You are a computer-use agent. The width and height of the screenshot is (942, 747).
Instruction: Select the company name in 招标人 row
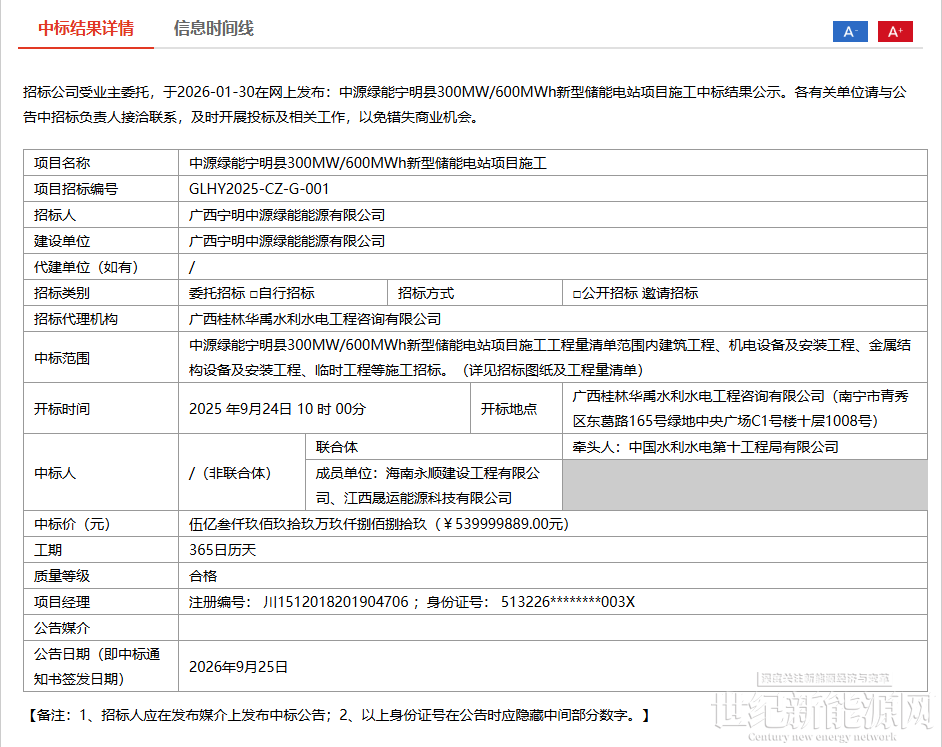[287, 215]
